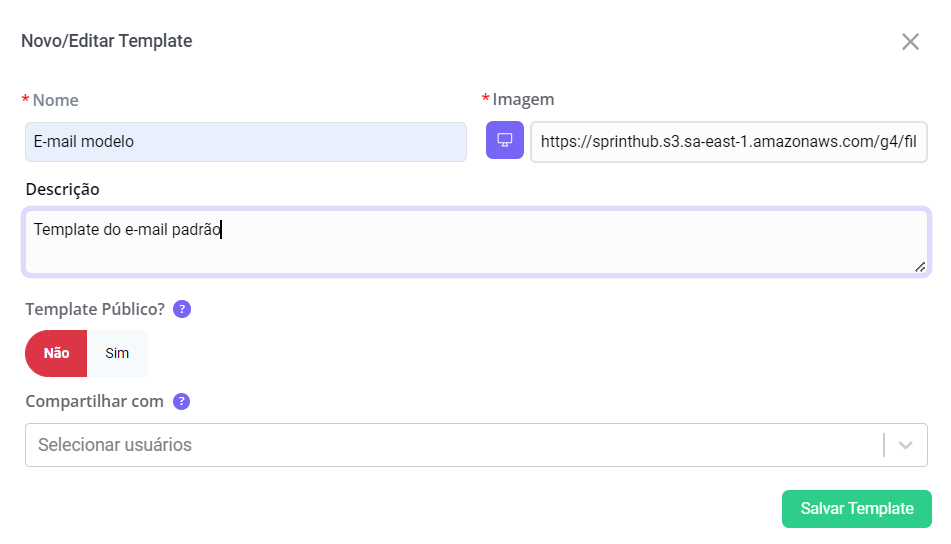Viewport: 951px width, 544px height.
Task: Click the Template Público? label
Action: point(94,309)
